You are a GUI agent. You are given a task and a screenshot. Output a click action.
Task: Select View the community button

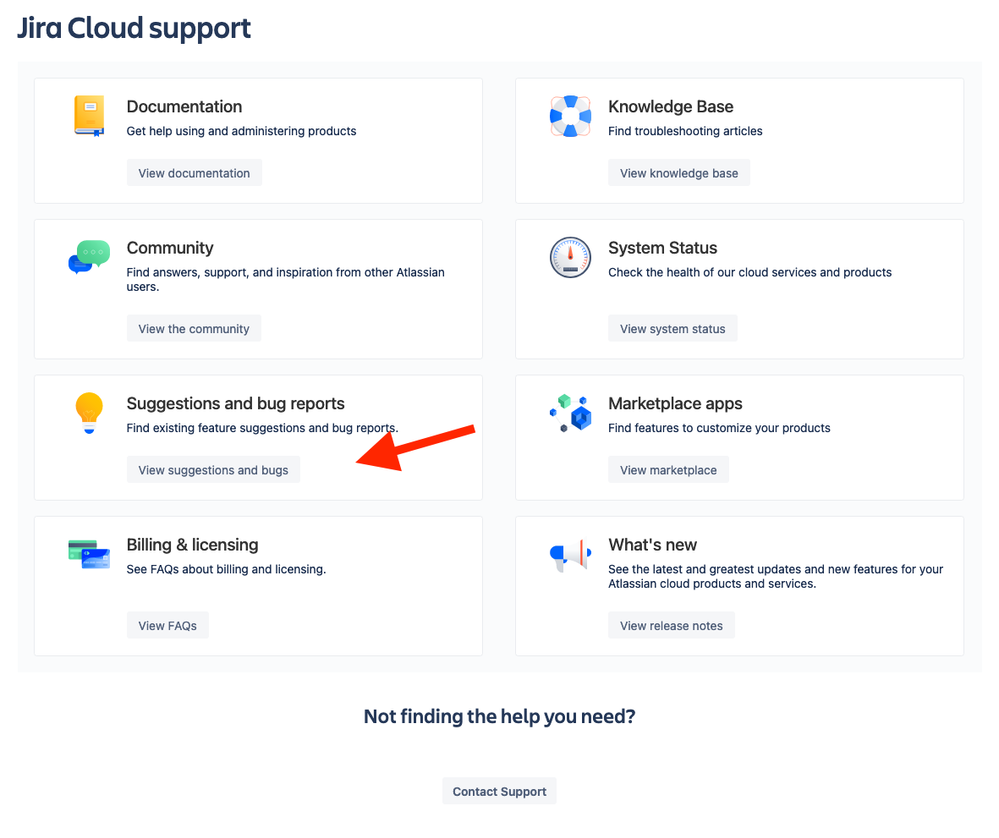point(194,328)
